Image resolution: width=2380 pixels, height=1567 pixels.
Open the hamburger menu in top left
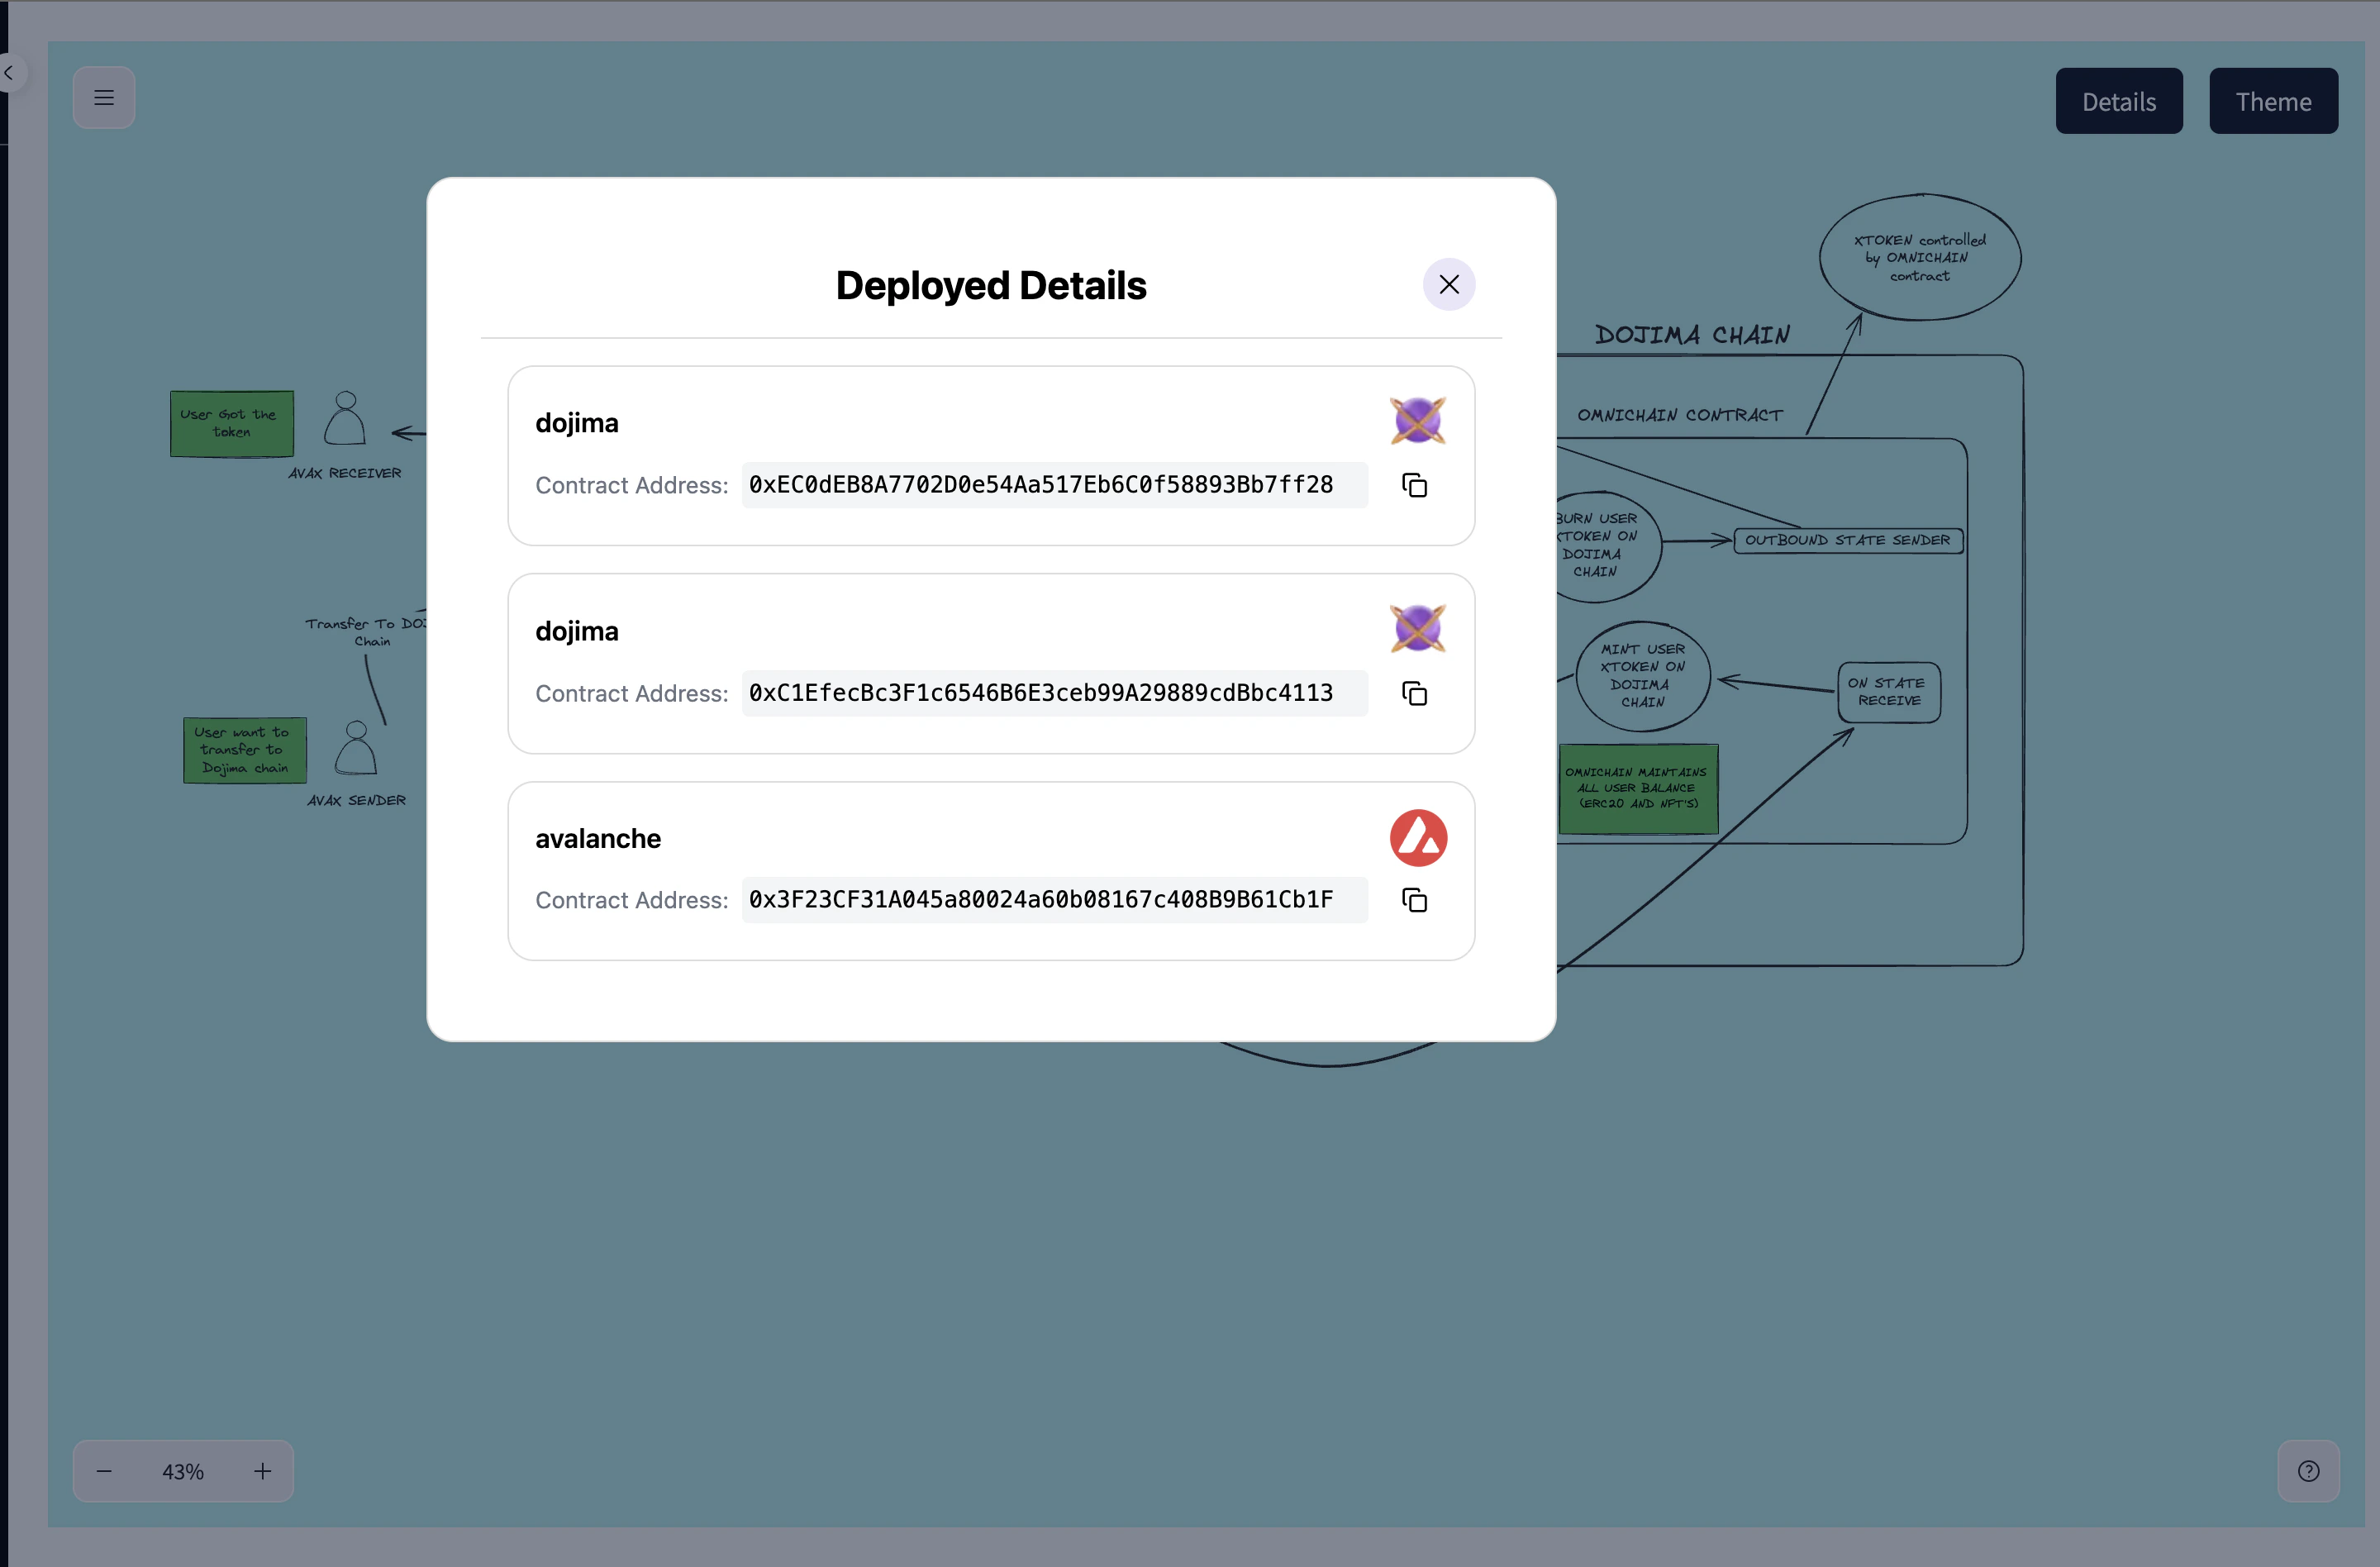point(104,97)
